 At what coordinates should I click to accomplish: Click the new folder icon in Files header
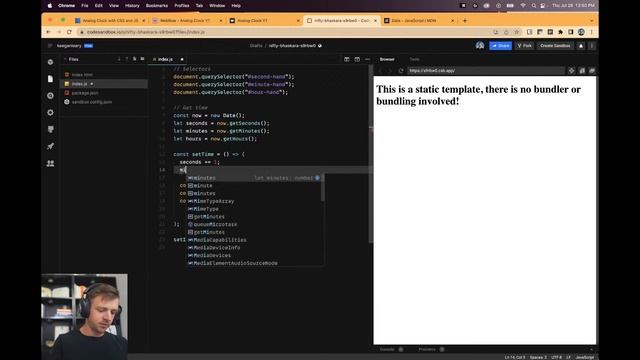[x=142, y=59]
